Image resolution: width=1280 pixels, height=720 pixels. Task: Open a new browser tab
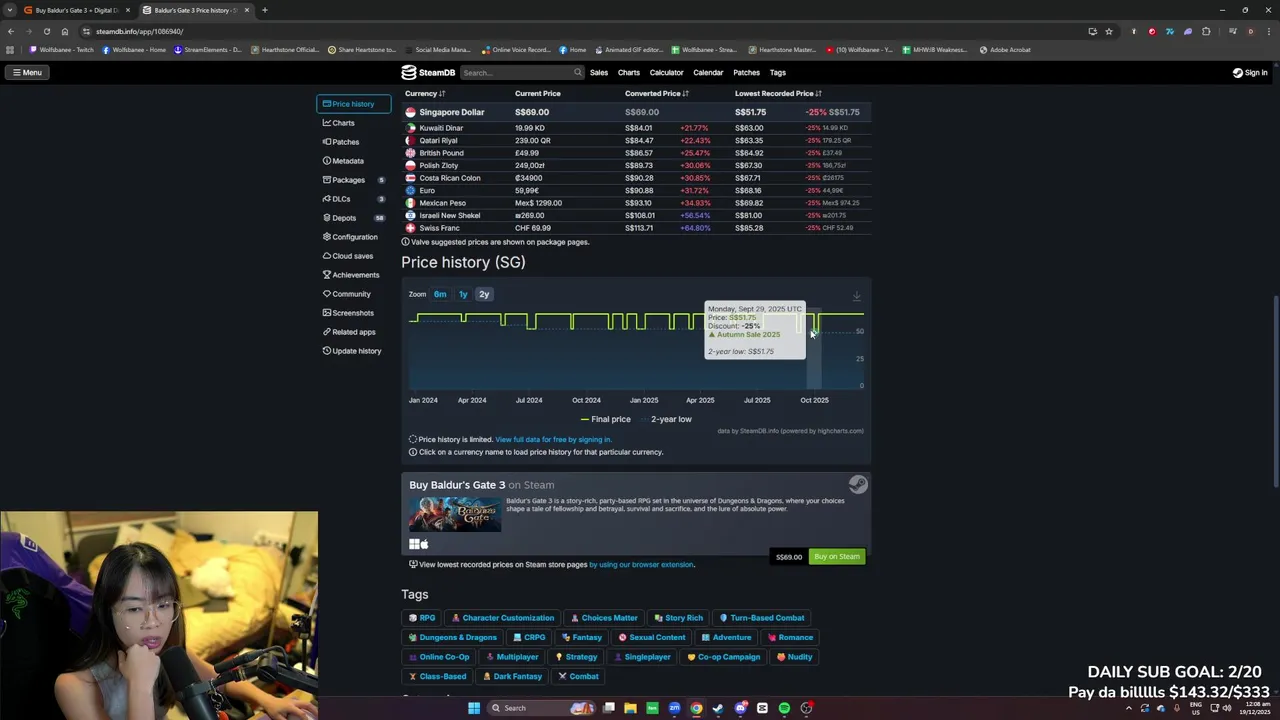pos(264,10)
